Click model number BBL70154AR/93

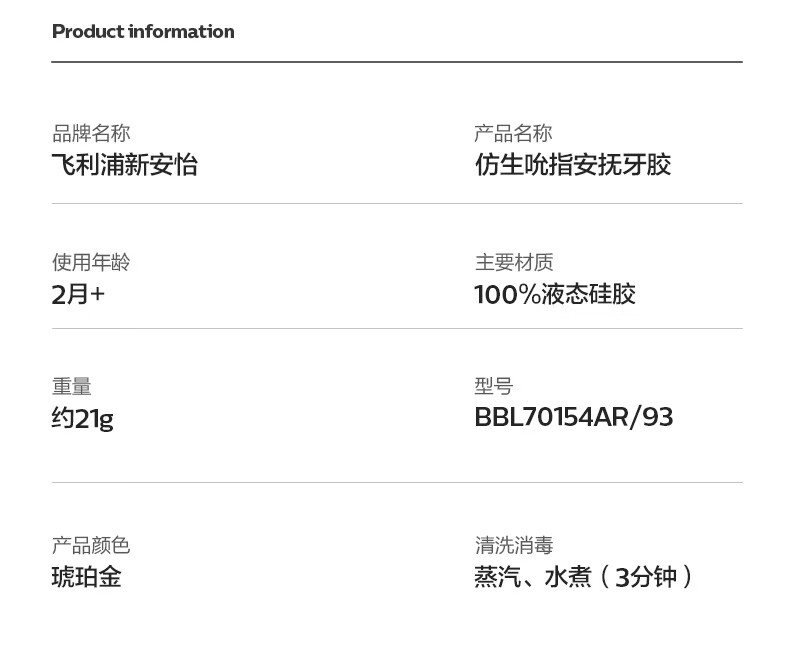tap(573, 417)
